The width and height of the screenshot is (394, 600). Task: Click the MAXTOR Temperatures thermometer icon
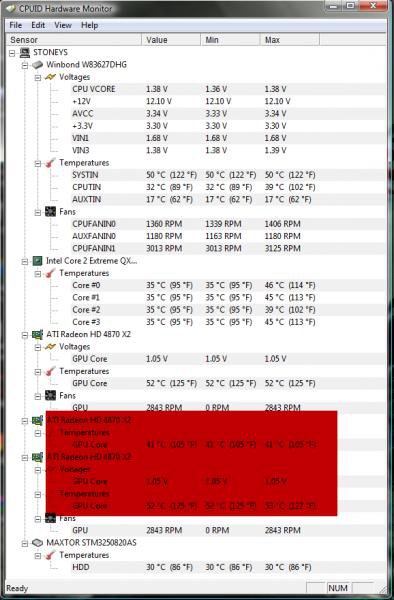pyautogui.click(x=50, y=555)
